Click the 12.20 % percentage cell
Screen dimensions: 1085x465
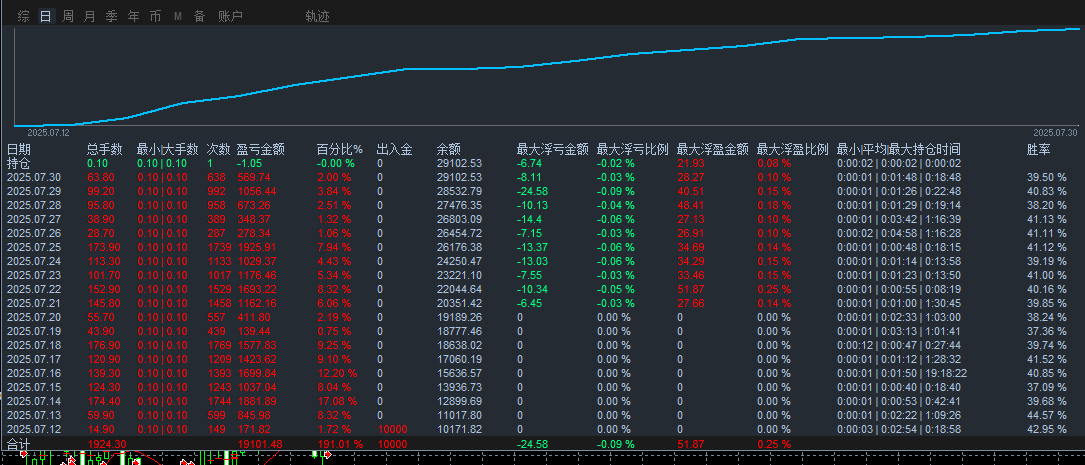tap(337, 374)
